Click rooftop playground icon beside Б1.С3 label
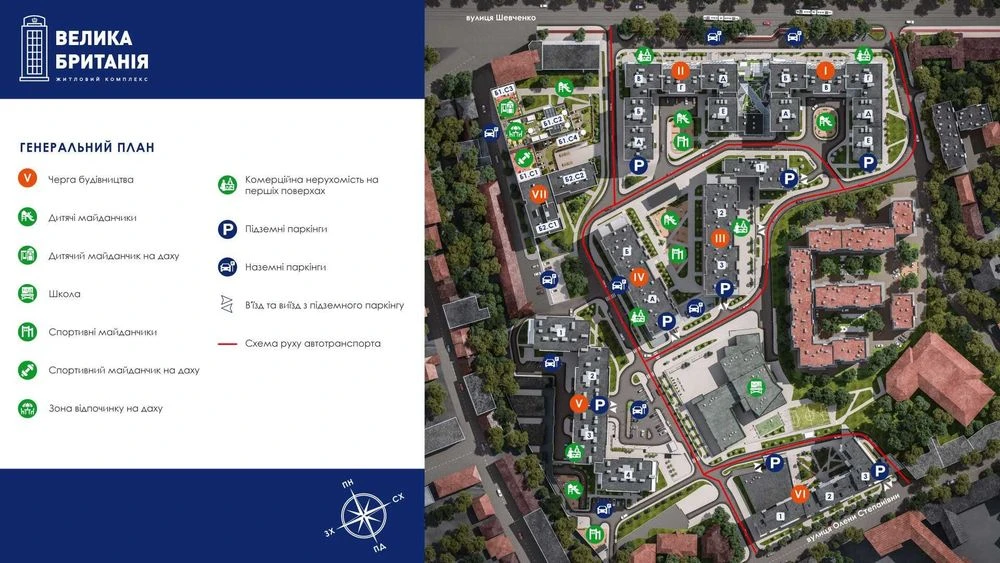The image size is (1000, 563). point(507,107)
